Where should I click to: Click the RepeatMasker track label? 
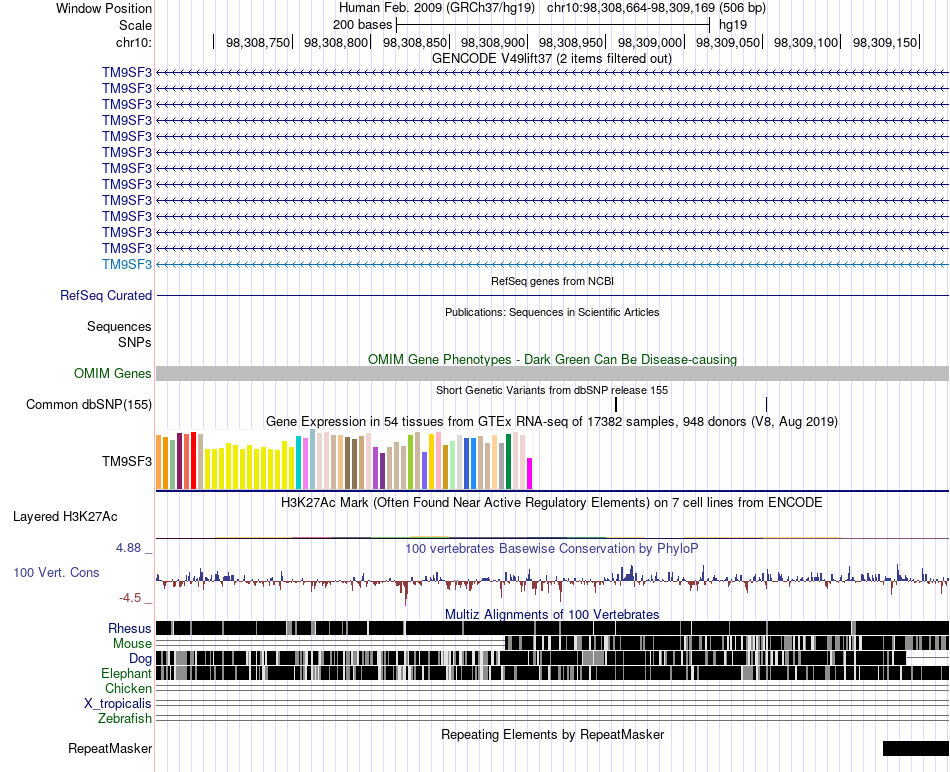pyautogui.click(x=110, y=749)
